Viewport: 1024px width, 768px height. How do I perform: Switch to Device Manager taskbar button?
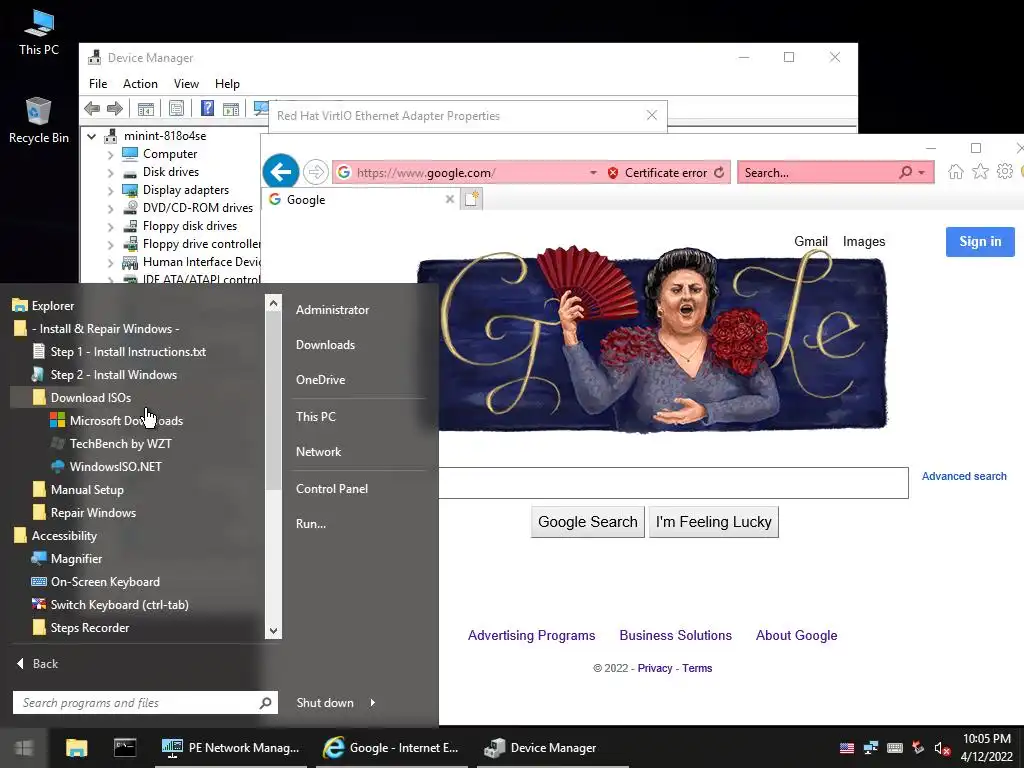point(552,748)
